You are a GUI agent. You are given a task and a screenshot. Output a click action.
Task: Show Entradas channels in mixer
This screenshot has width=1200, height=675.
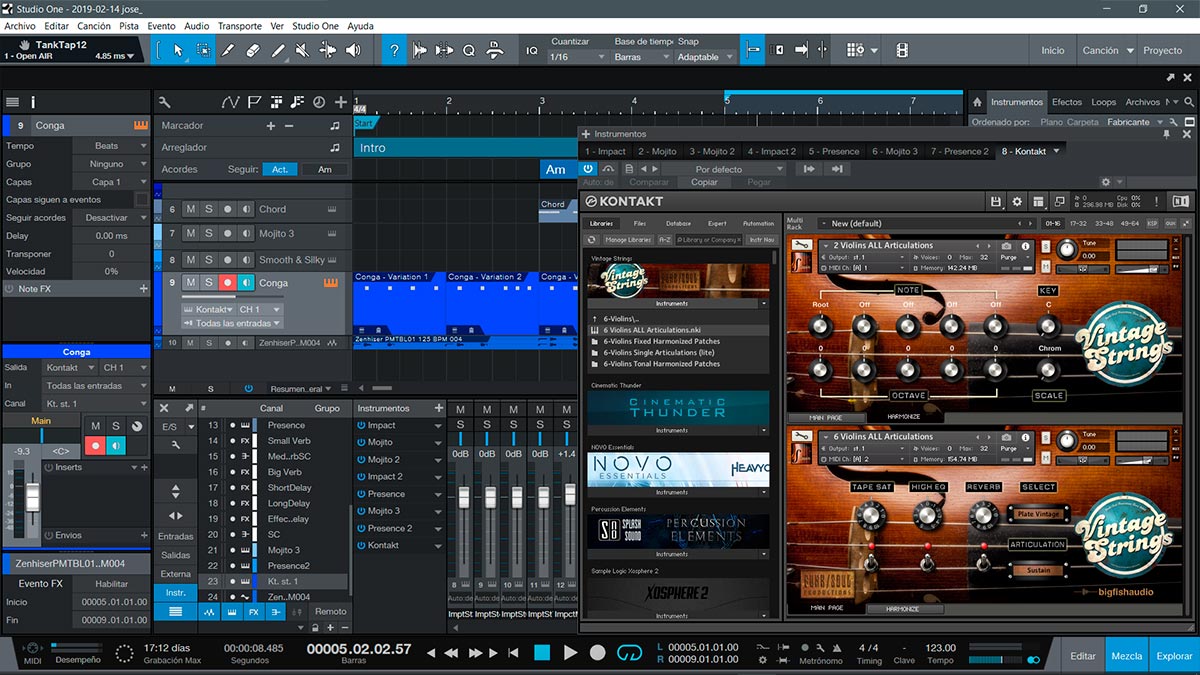pos(176,537)
